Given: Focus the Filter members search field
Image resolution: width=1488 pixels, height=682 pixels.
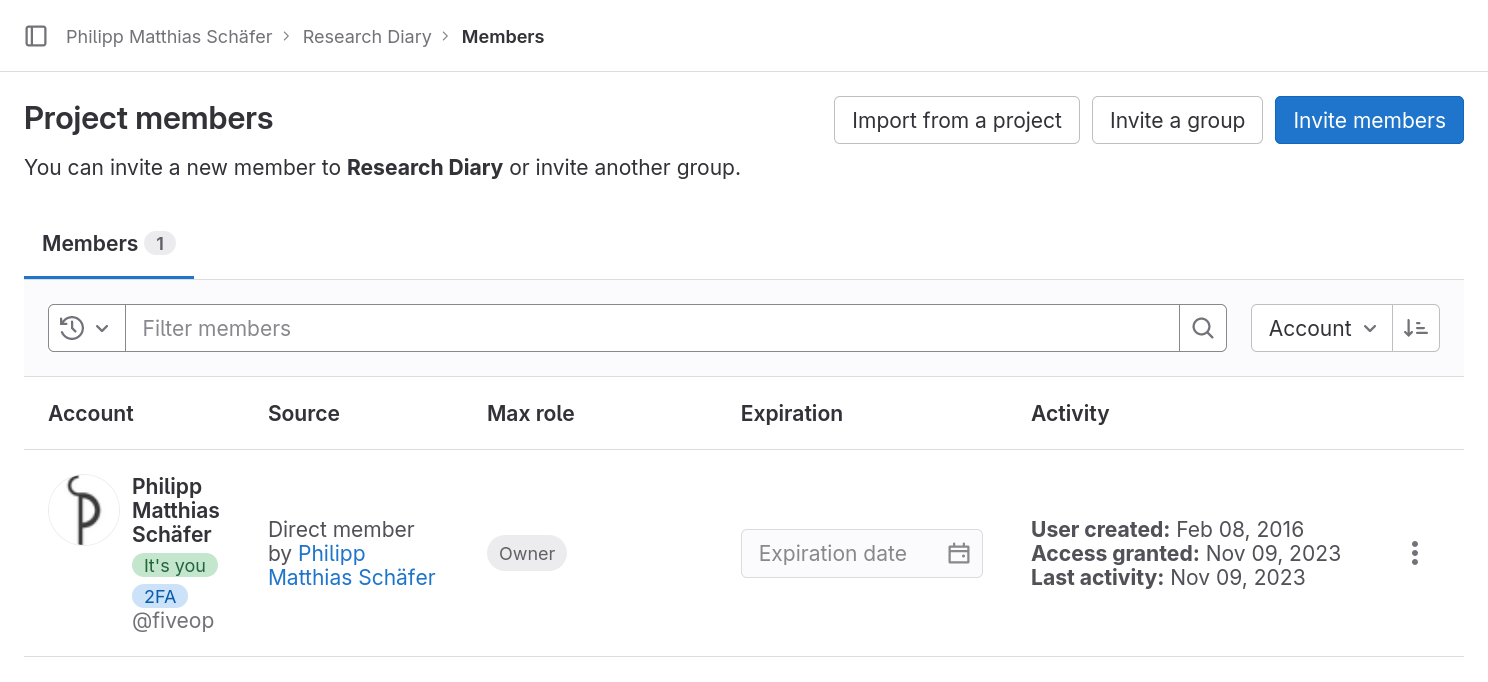Looking at the screenshot, I should click(x=650, y=327).
